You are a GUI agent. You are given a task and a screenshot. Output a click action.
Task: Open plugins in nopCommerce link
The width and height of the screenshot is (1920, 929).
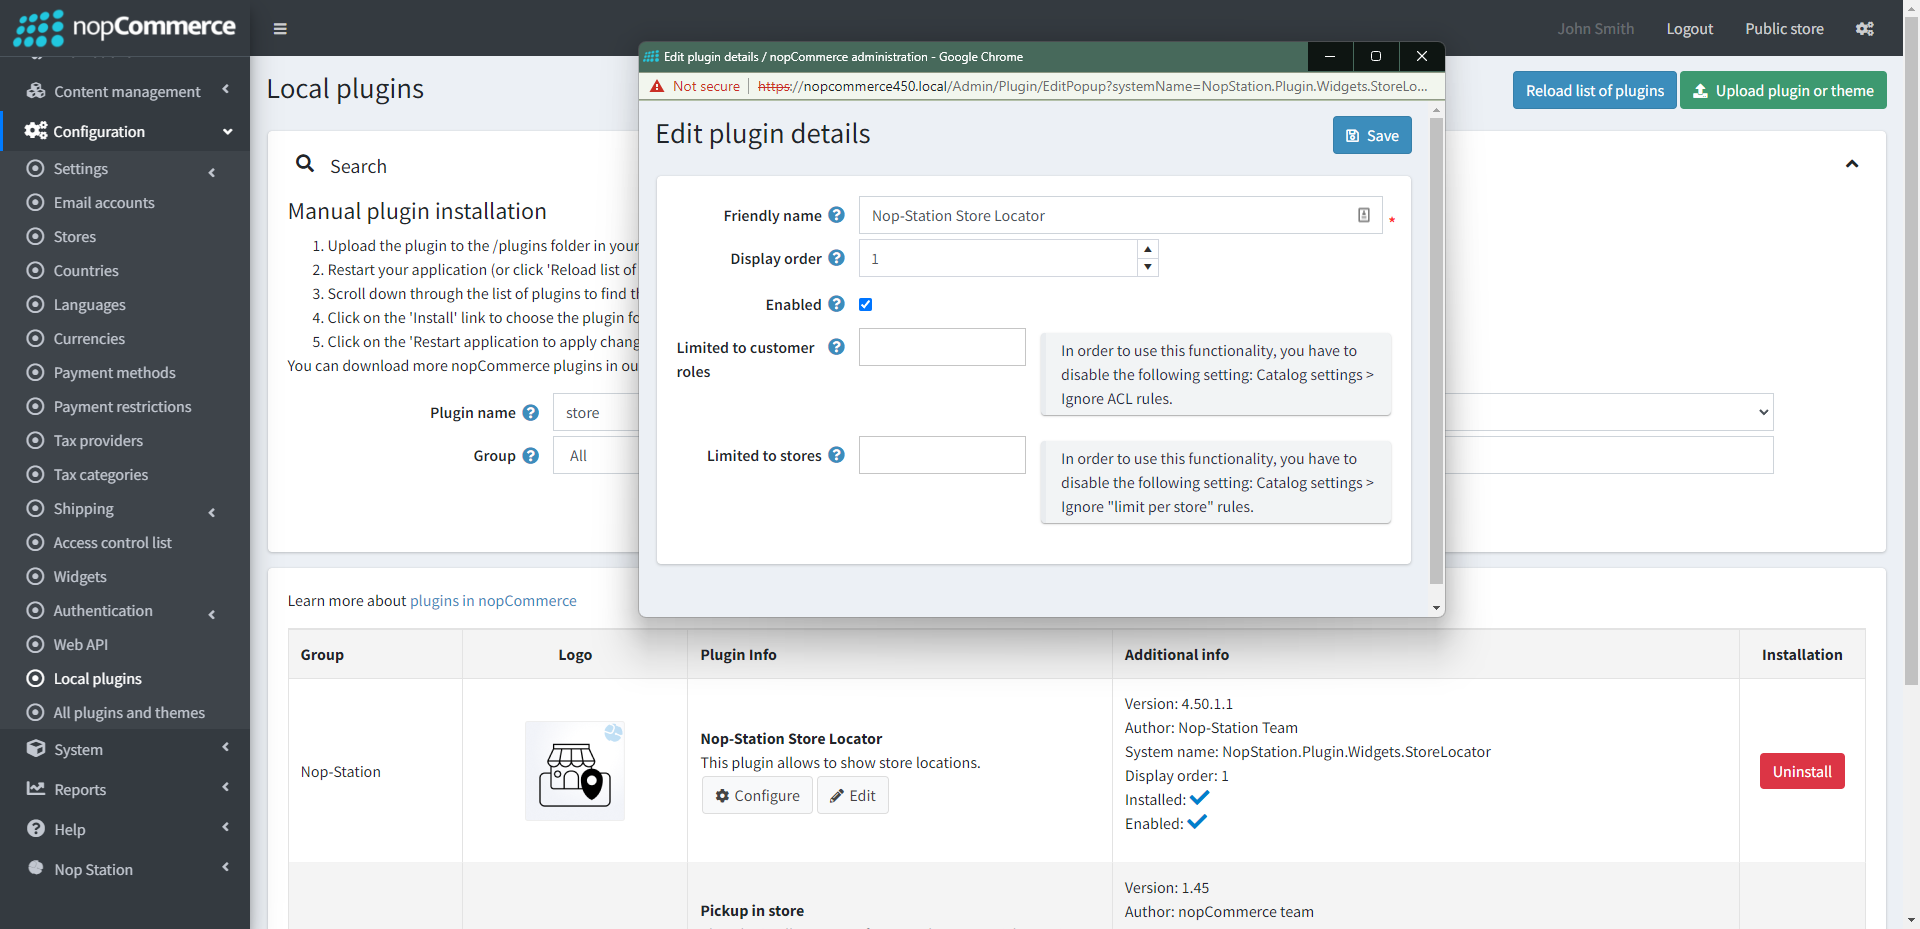(493, 600)
